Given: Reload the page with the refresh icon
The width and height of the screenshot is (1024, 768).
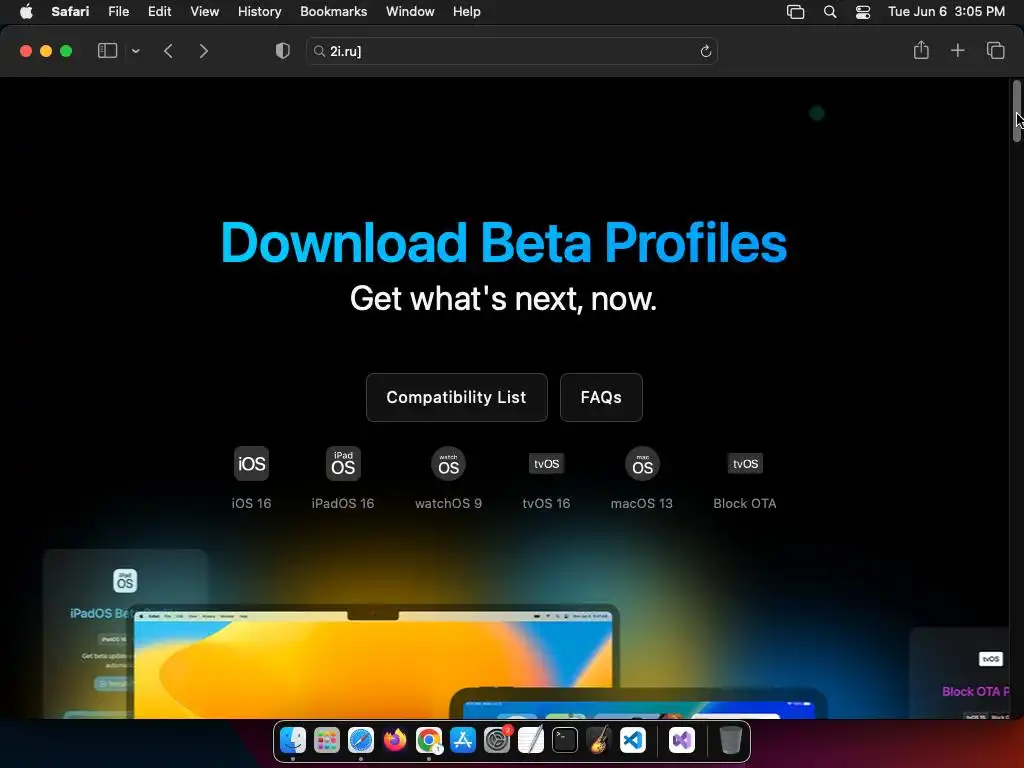Looking at the screenshot, I should [705, 51].
